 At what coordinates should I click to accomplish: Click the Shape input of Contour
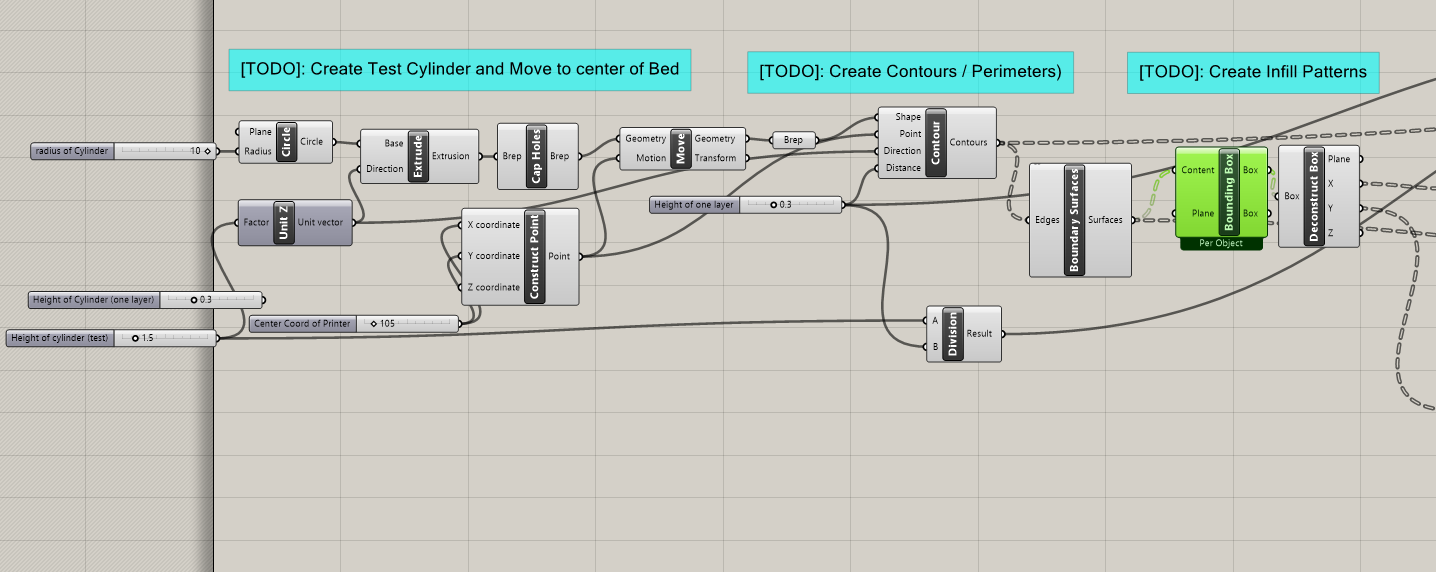click(x=908, y=117)
